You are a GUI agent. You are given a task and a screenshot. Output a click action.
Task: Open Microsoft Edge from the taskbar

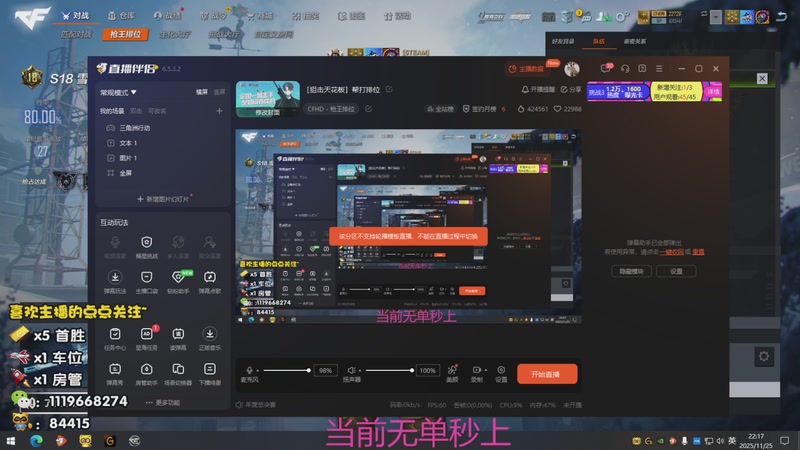36,441
